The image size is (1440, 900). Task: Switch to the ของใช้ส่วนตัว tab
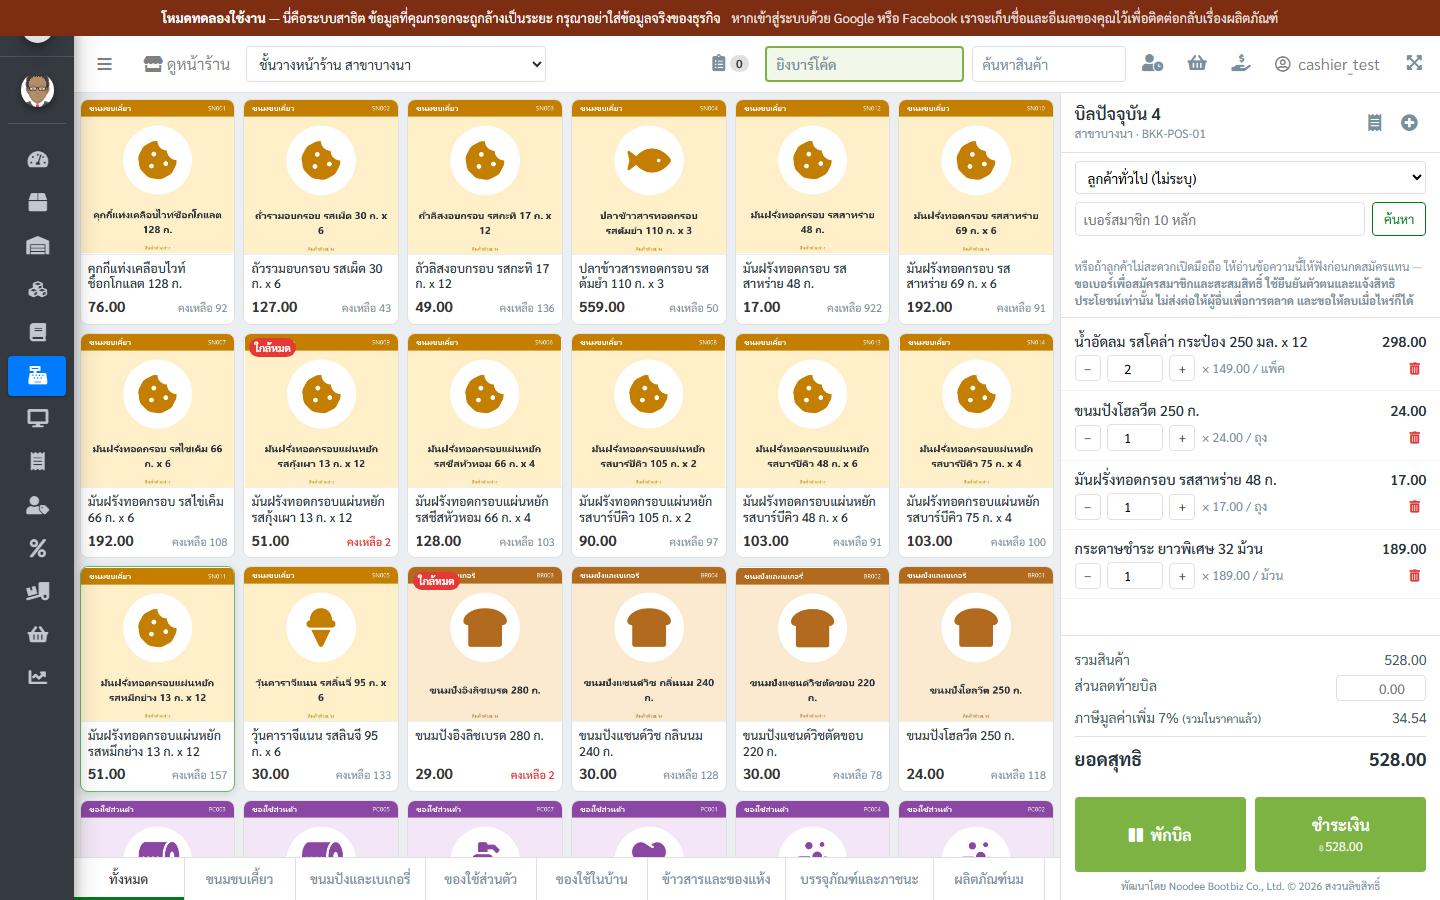click(x=481, y=879)
